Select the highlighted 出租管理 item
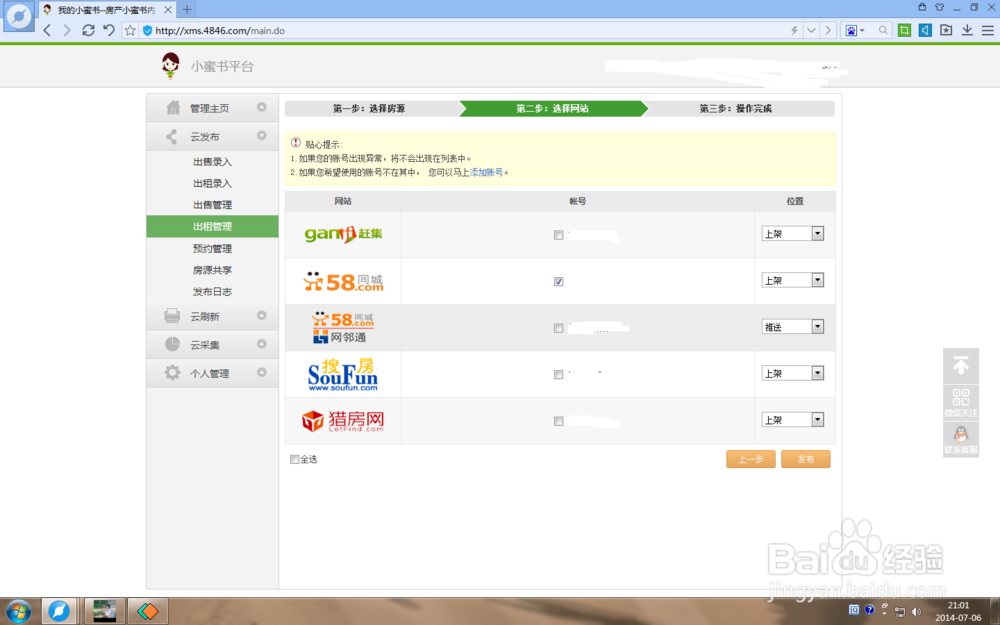The height and width of the screenshot is (625, 1000). point(212,226)
